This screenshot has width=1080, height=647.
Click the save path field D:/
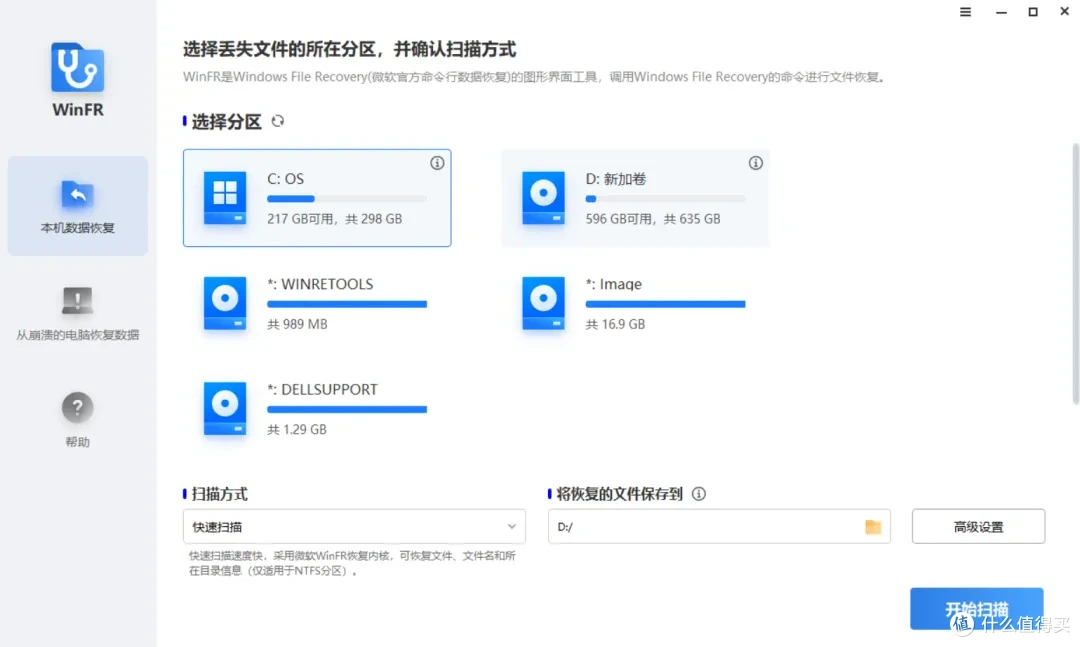click(719, 527)
